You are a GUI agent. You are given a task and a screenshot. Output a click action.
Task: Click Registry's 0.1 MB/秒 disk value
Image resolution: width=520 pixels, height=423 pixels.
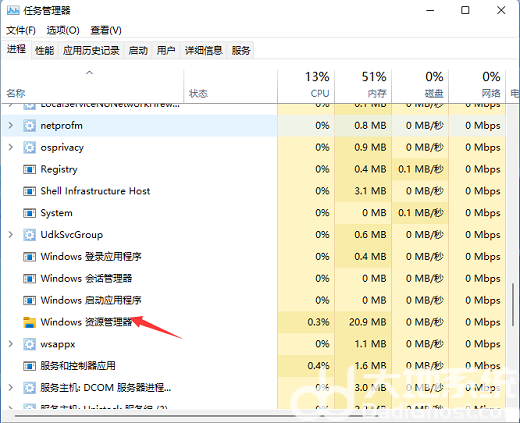421,169
